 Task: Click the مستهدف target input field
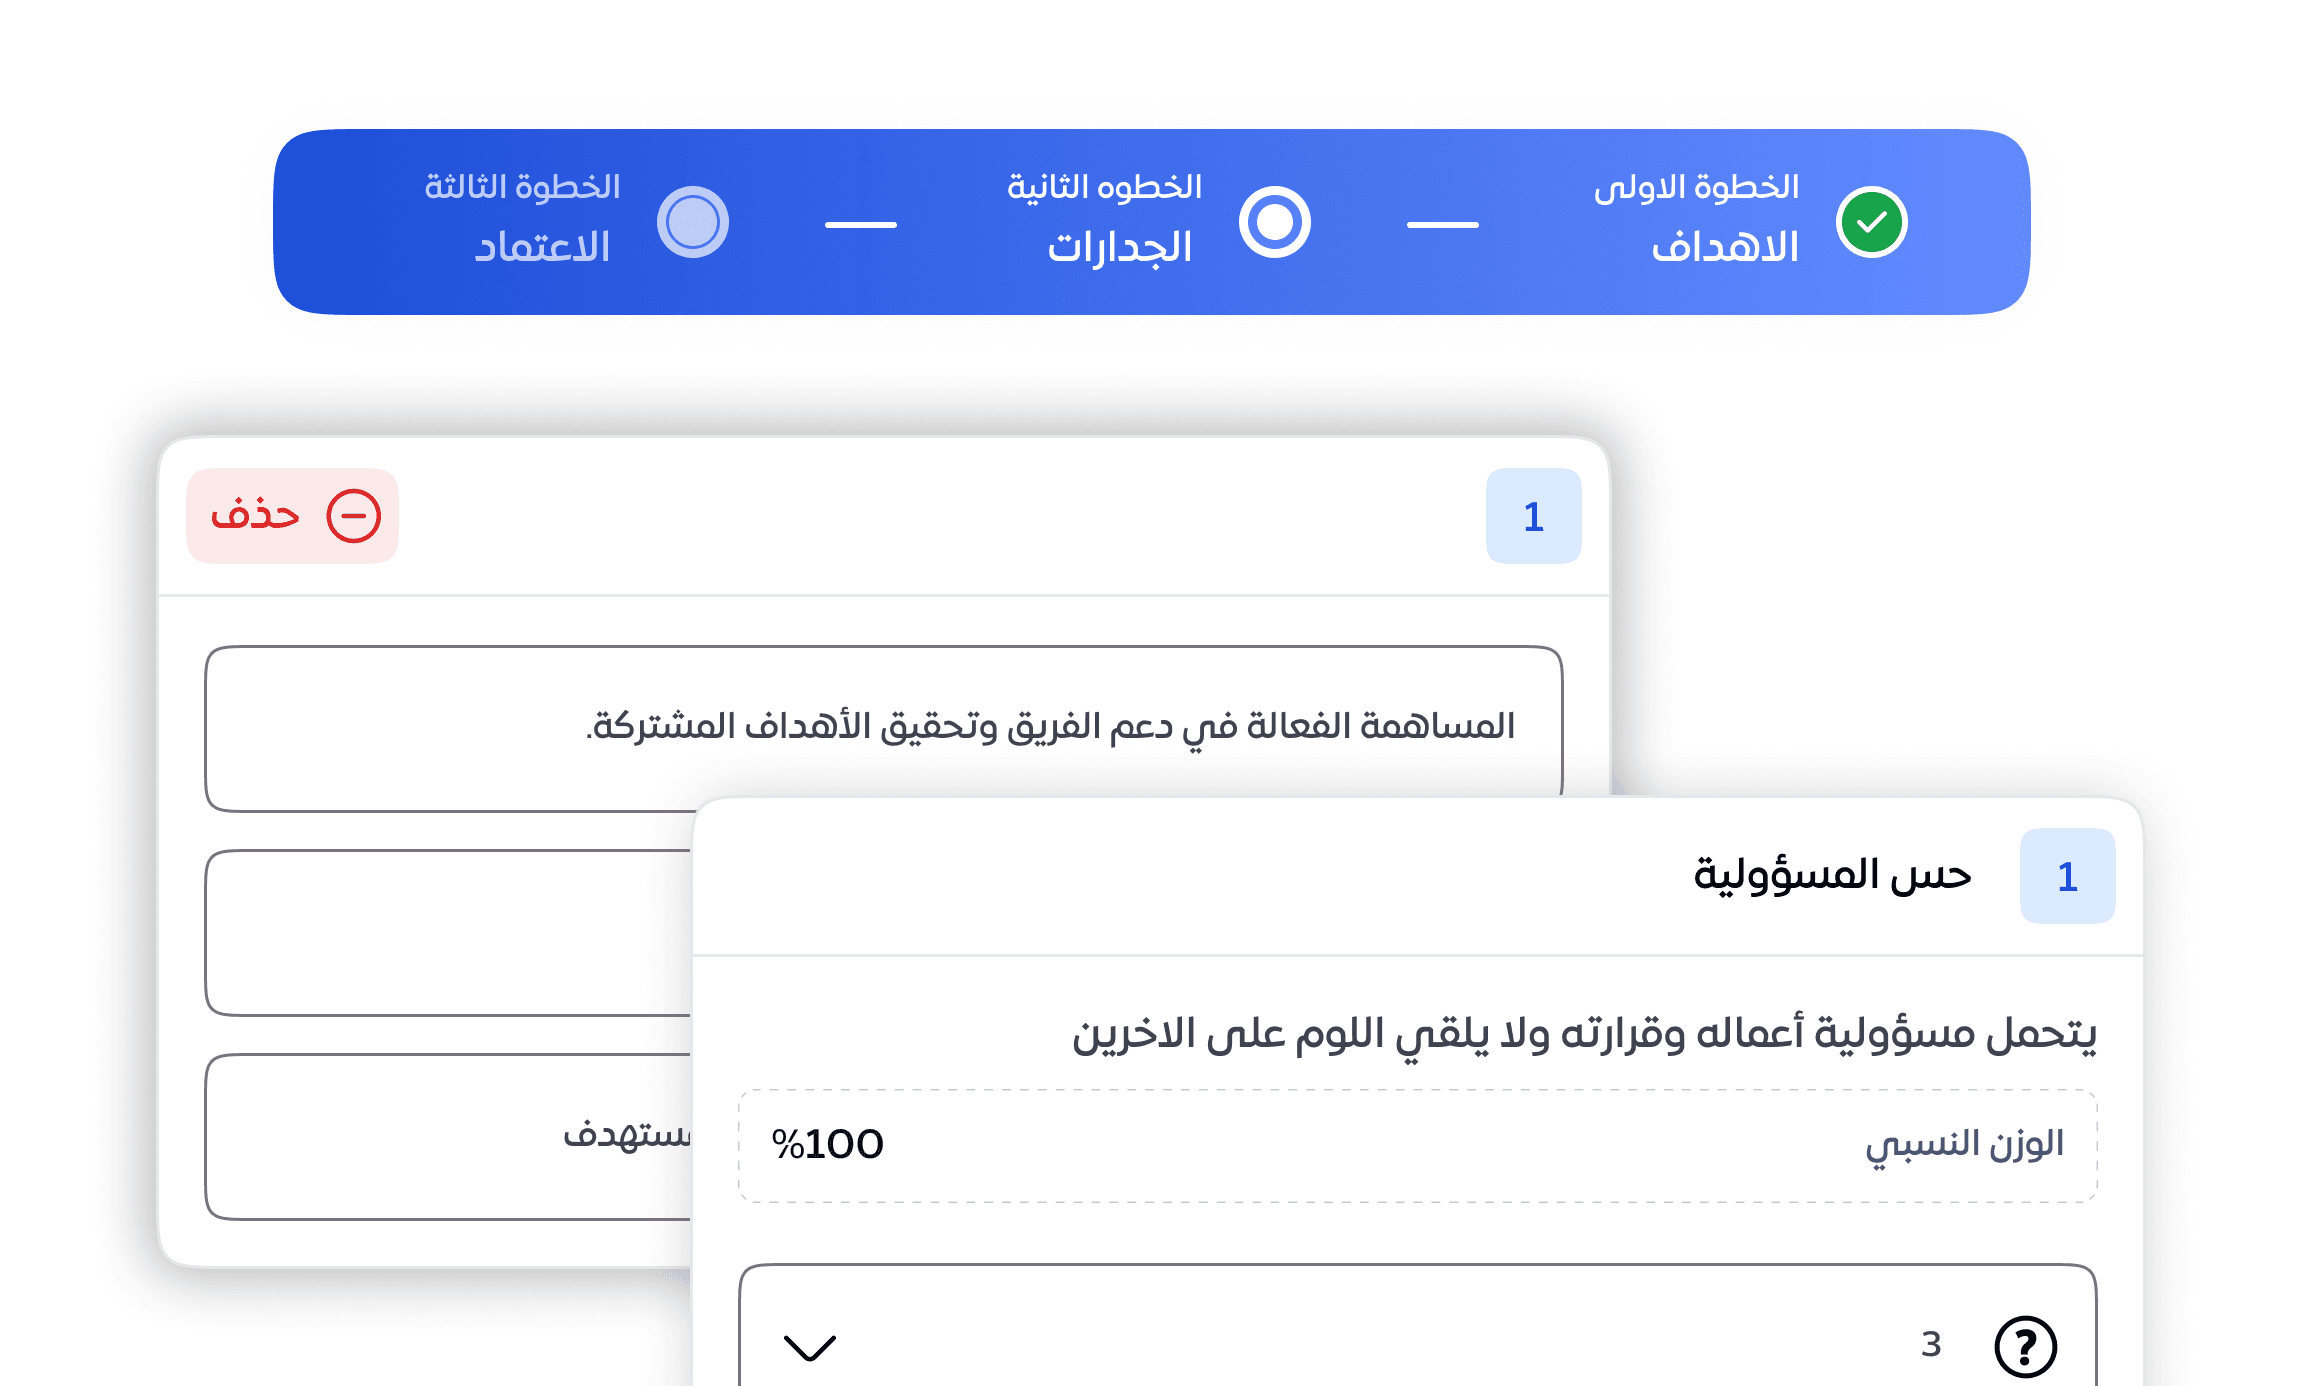click(448, 1137)
